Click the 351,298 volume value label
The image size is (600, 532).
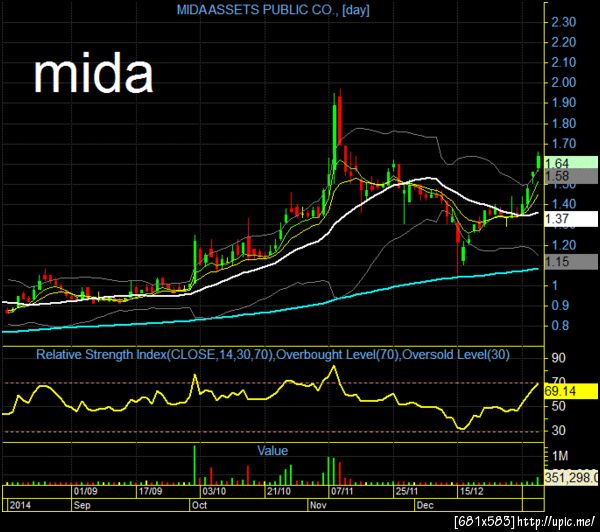[571, 477]
